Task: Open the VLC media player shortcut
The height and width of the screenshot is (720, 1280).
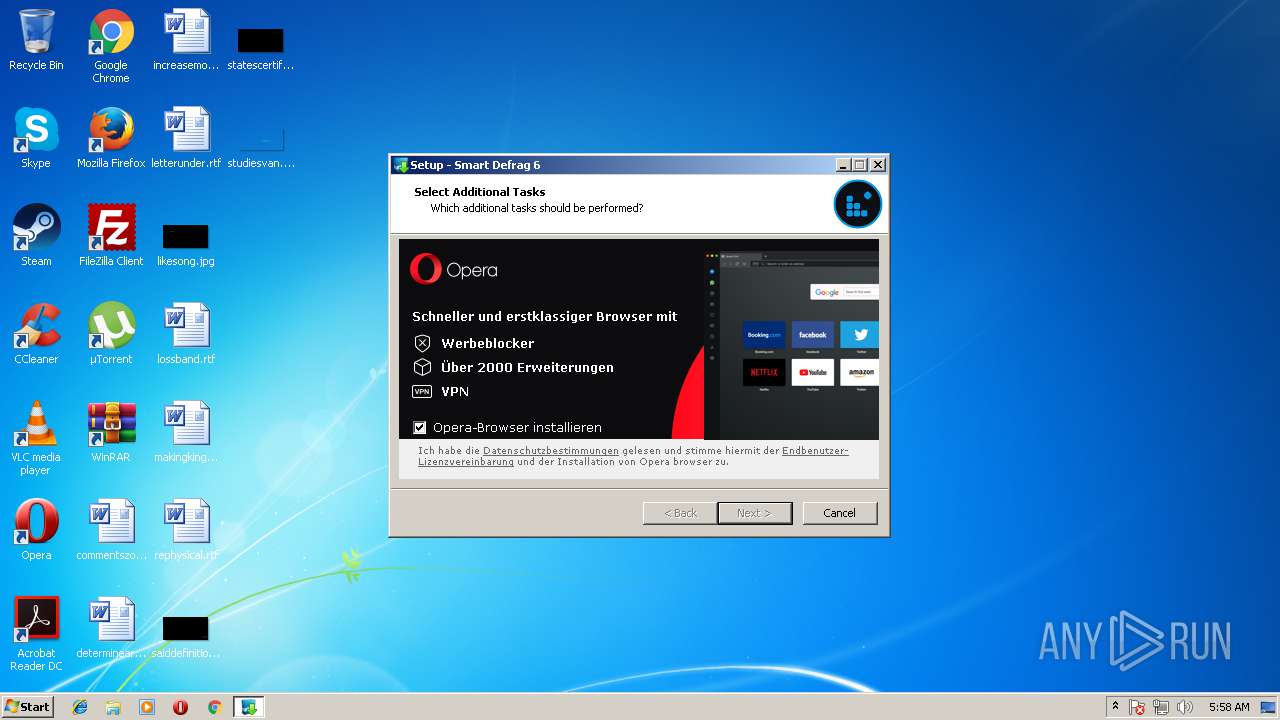Action: [x=36, y=438]
